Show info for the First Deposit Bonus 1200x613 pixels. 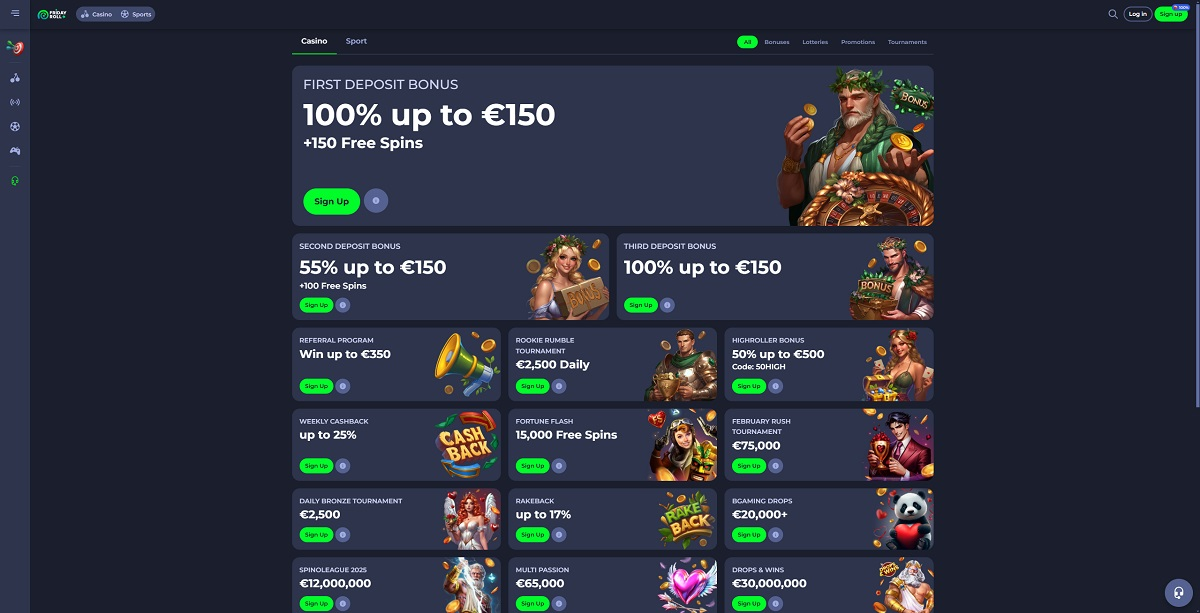pyautogui.click(x=376, y=201)
